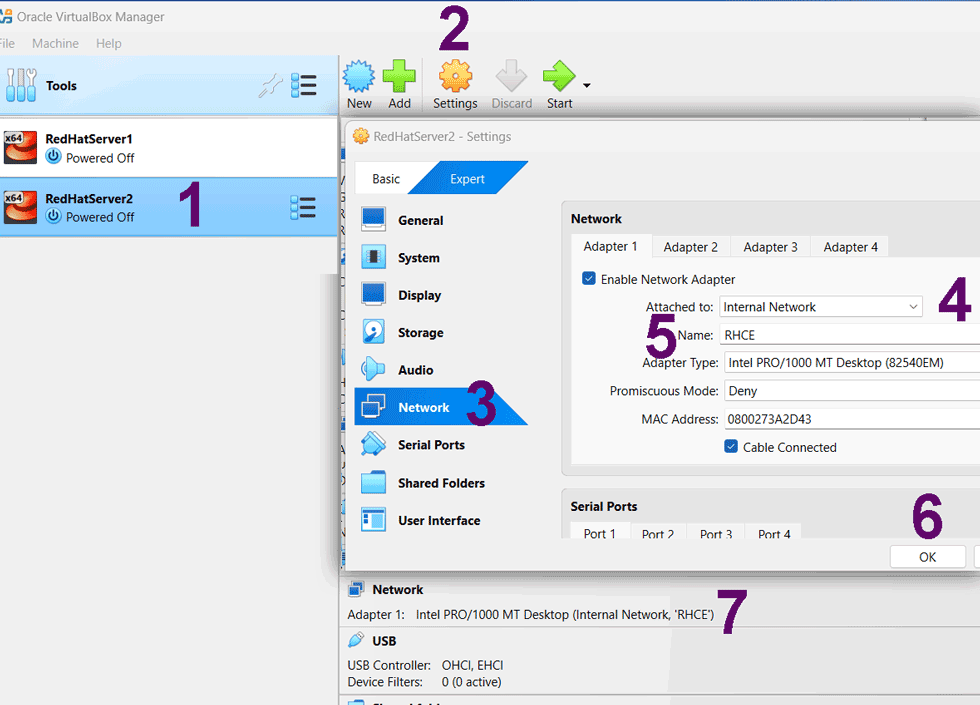Click the Network heading in details pane

[398, 589]
